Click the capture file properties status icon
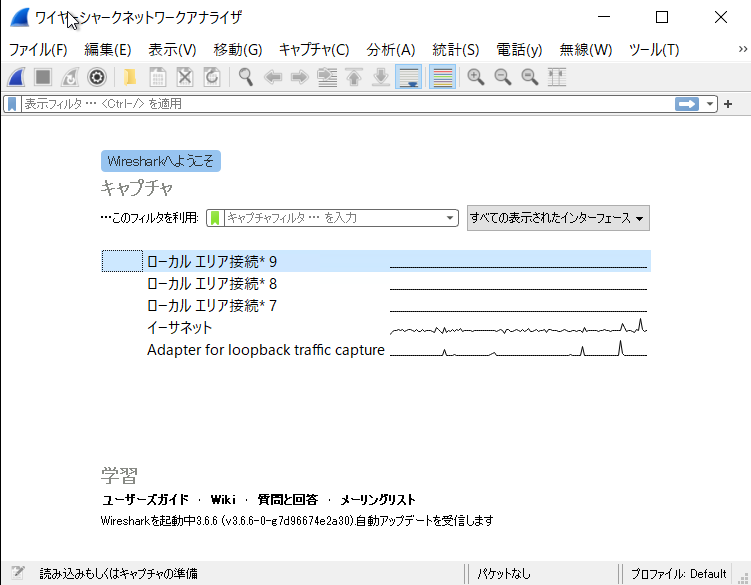The image size is (751, 585). (x=18, y=573)
